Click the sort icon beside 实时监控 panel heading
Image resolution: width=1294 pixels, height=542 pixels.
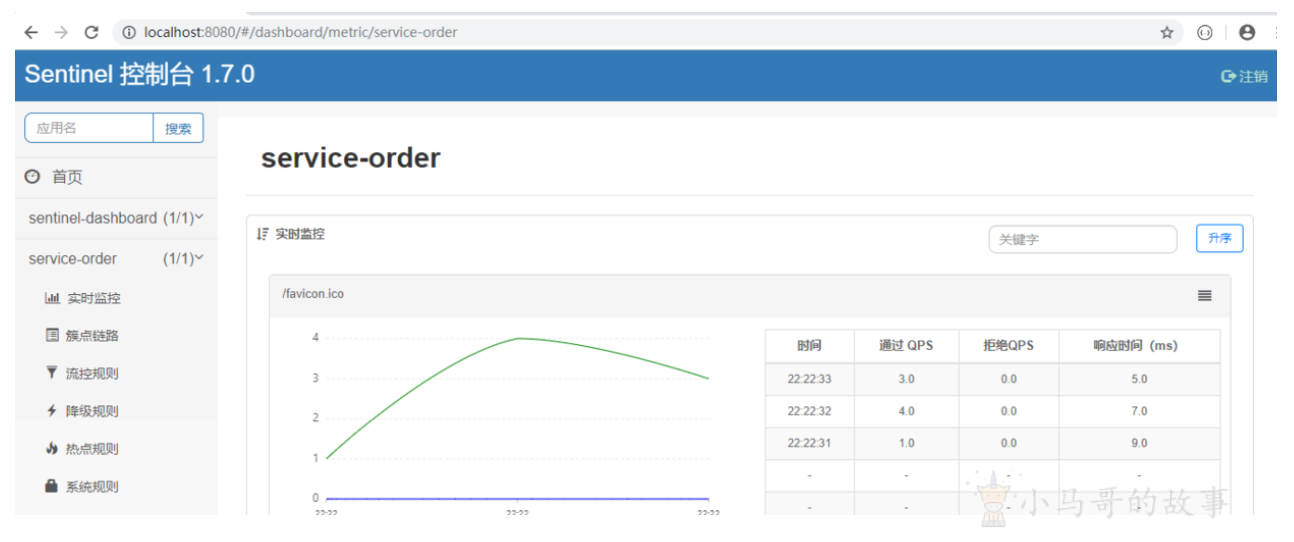coord(263,234)
